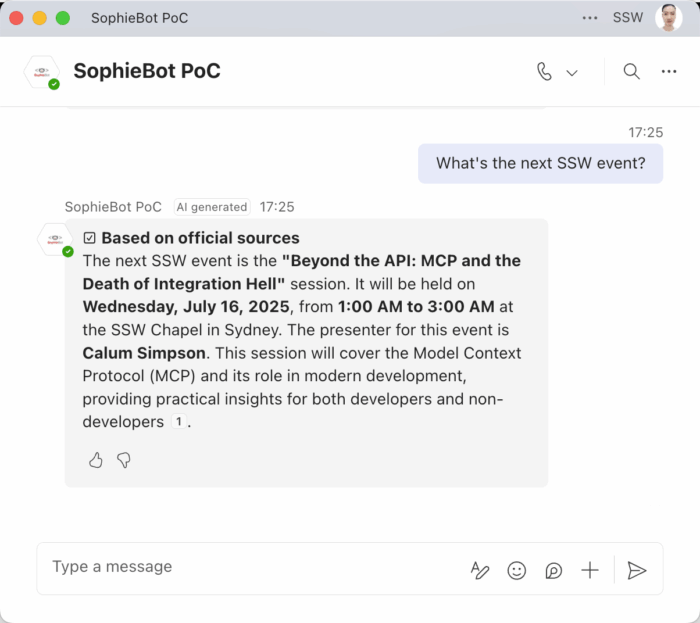Open the plus actions and apps menu

pos(590,570)
